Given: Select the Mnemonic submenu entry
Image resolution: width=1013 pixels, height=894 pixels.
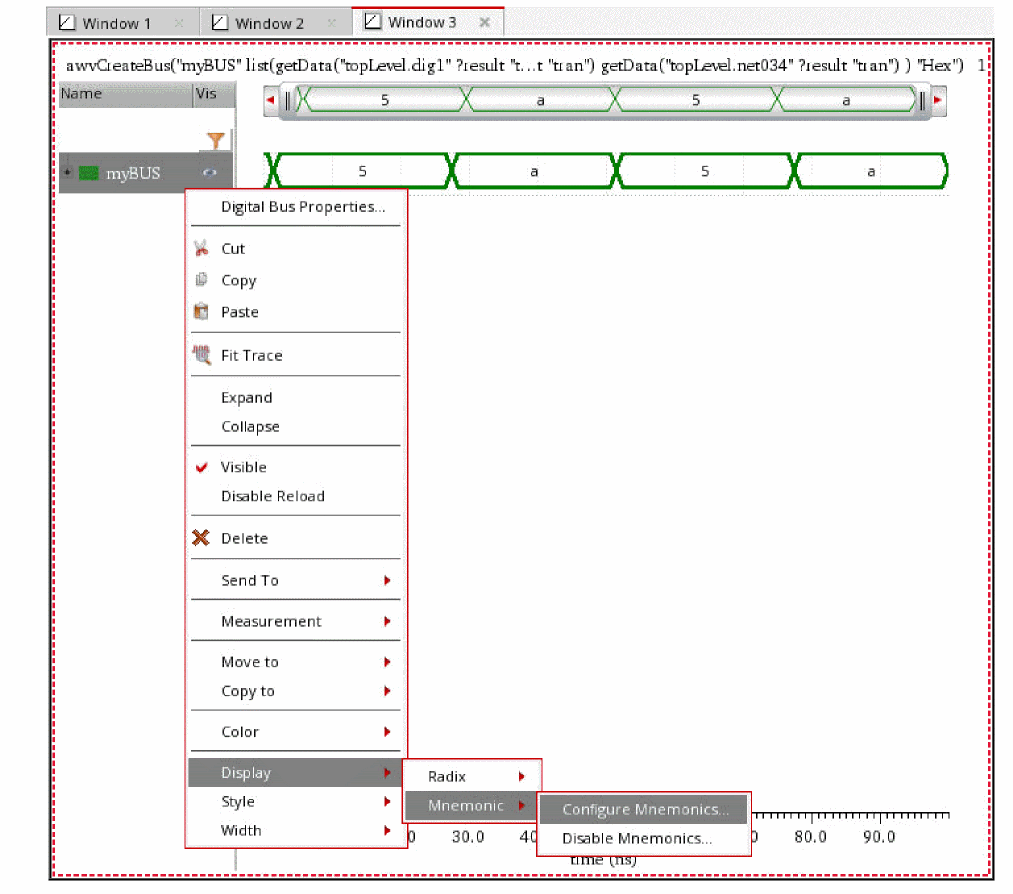Looking at the screenshot, I should [472, 806].
